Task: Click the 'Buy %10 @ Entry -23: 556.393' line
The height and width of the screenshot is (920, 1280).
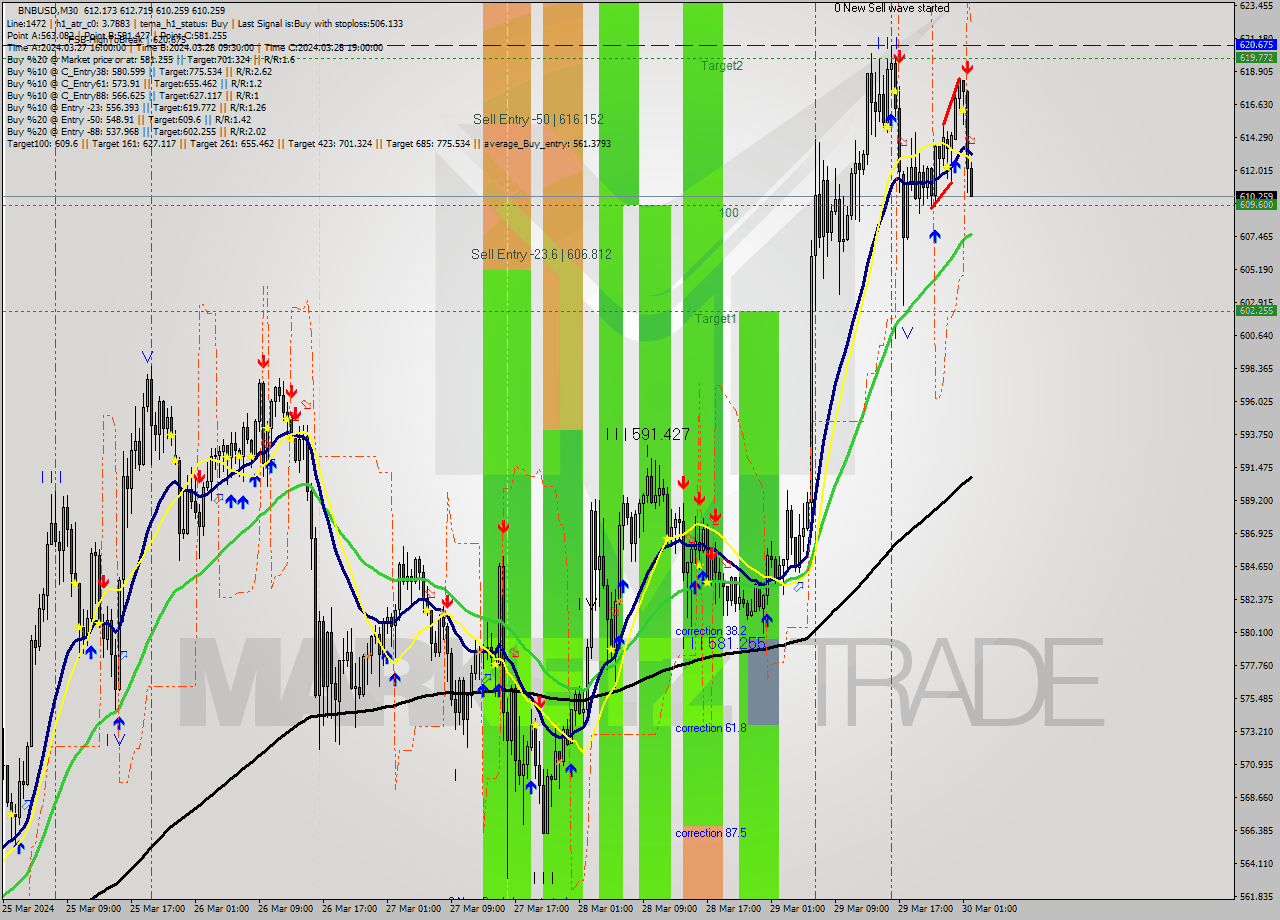Action: 136,107
